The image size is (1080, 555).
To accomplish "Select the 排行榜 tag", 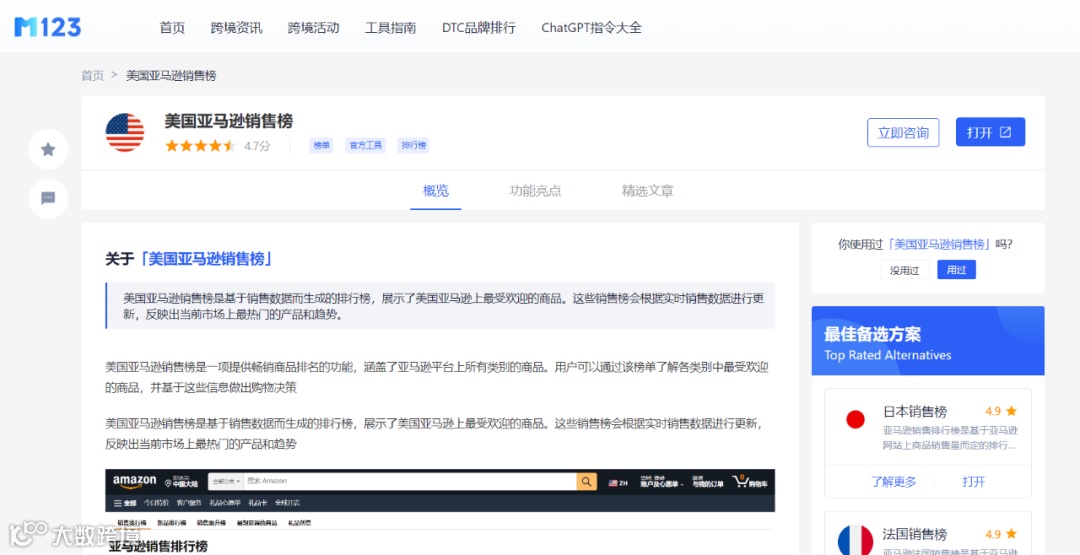I will coord(413,145).
